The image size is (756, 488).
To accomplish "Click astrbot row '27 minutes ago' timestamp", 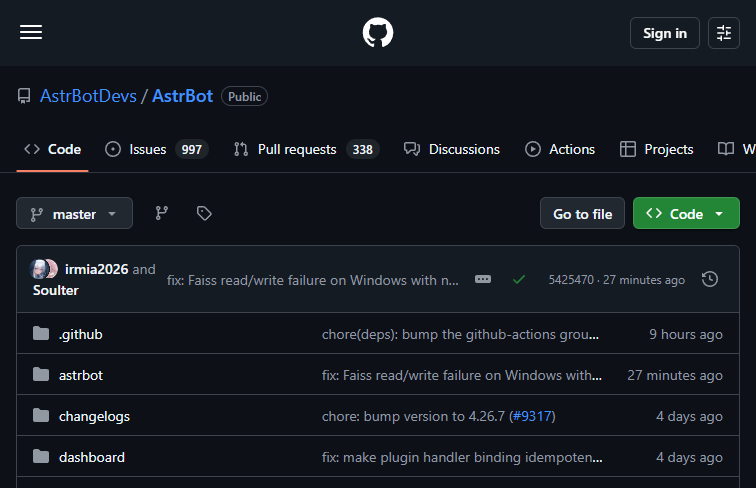I will click(x=675, y=375).
